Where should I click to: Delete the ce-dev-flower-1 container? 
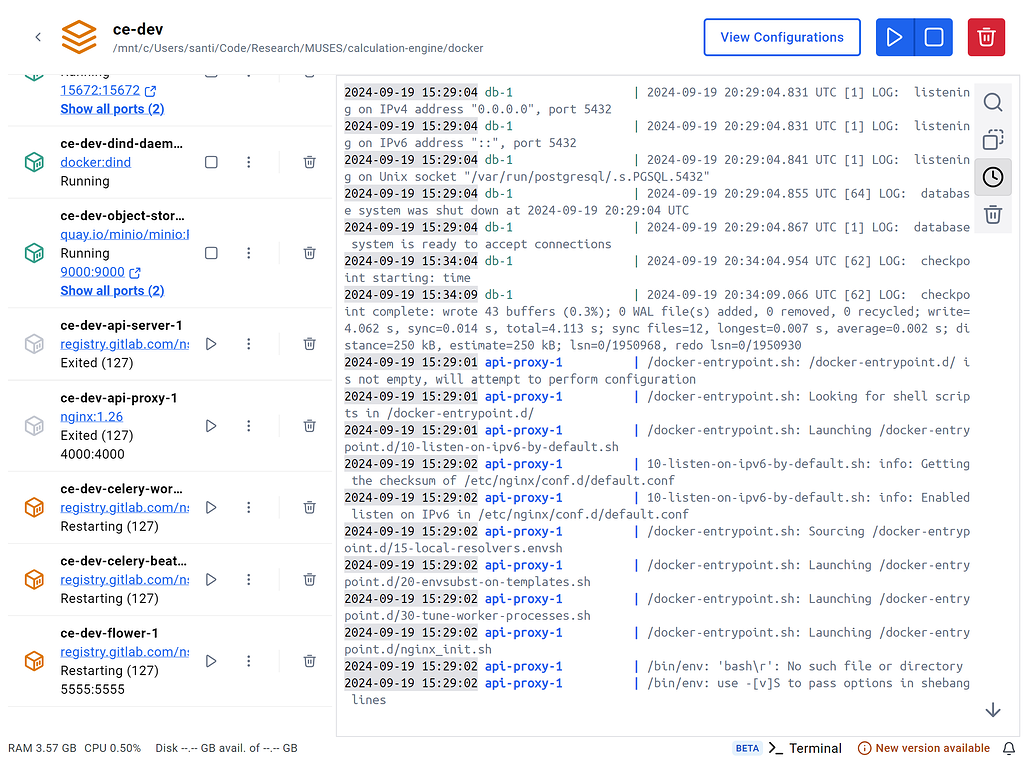coord(310,661)
